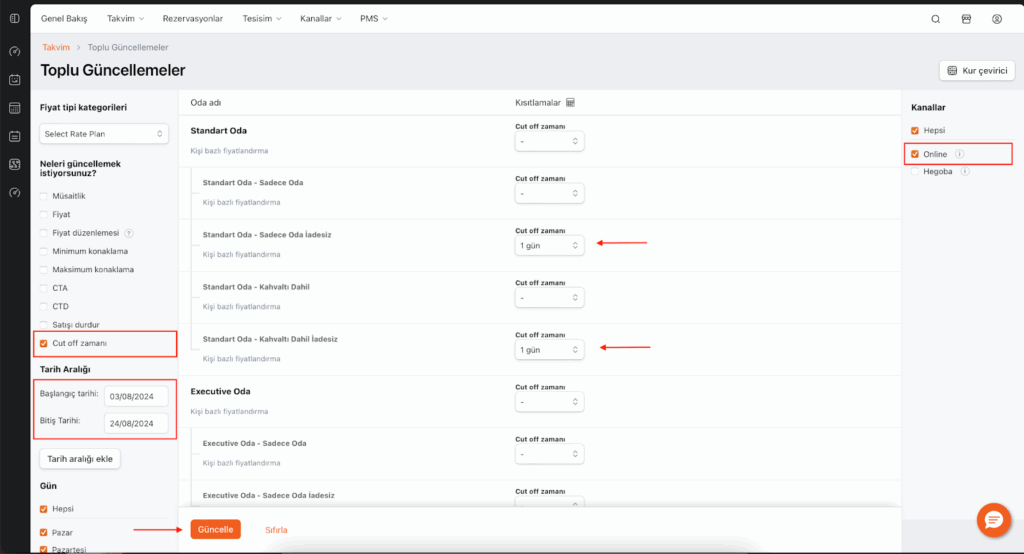Uncheck the Cut off zamanı checkbox
The image size is (1024, 554).
pyautogui.click(x=43, y=343)
